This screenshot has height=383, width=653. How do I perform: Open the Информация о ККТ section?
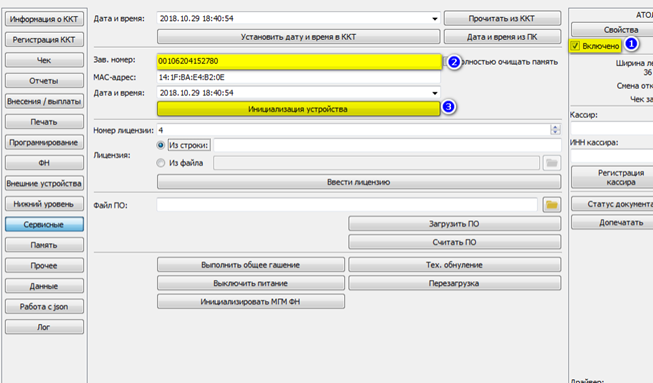(x=44, y=19)
